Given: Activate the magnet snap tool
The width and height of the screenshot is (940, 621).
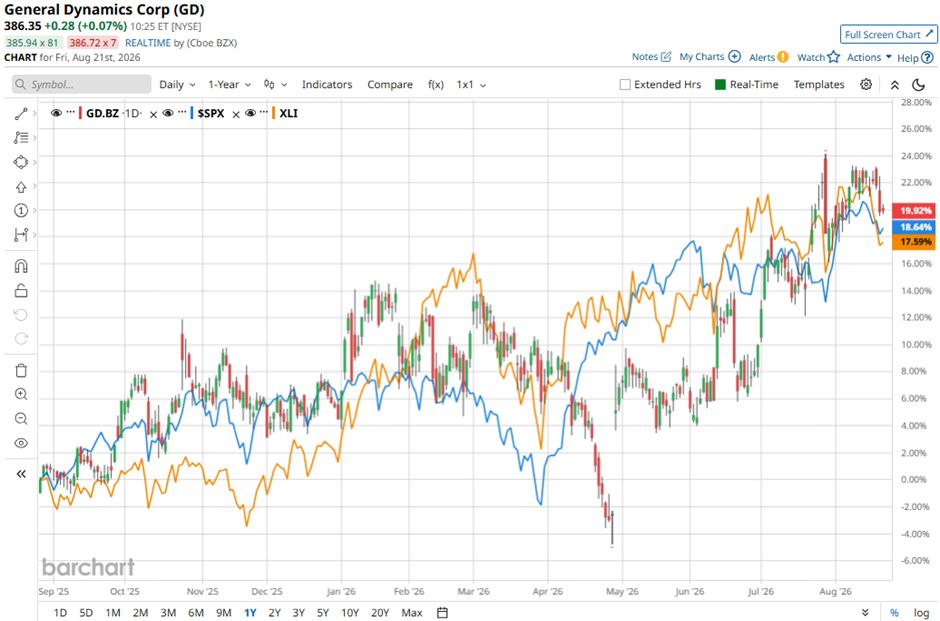Looking at the screenshot, I should point(21,266).
